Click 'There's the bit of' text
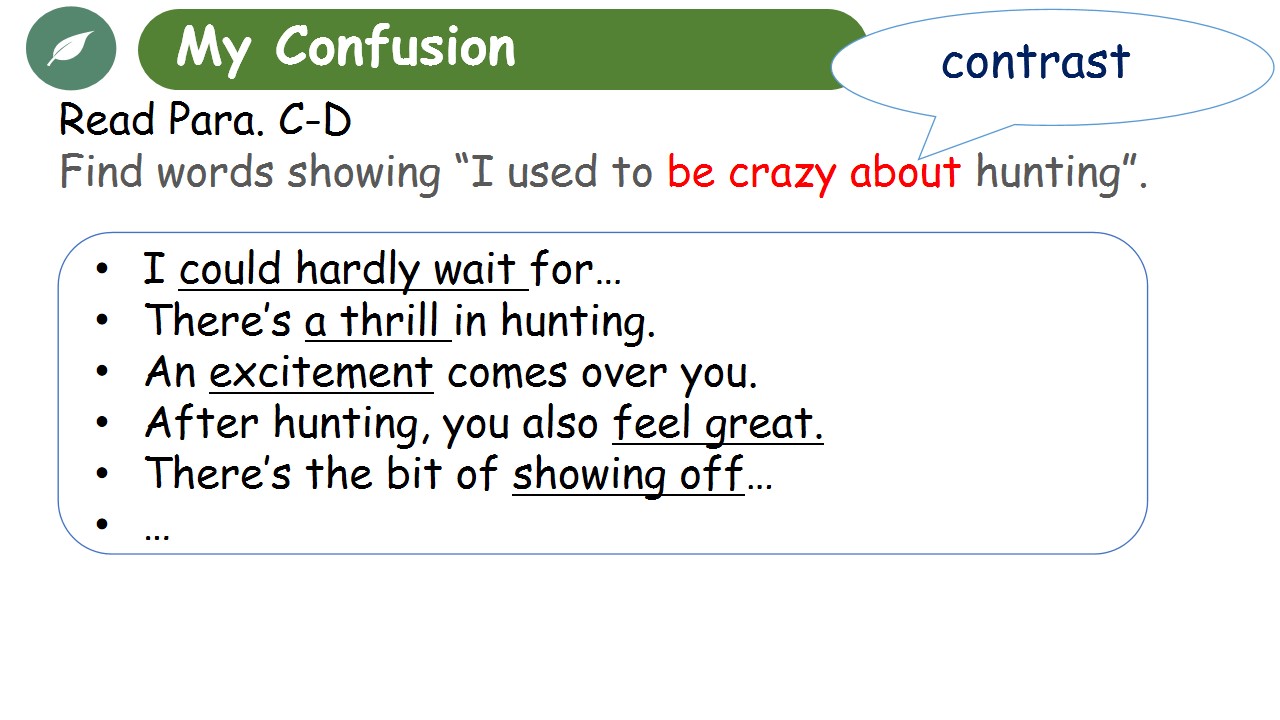Screen dimensions: 1280x720 321,474
